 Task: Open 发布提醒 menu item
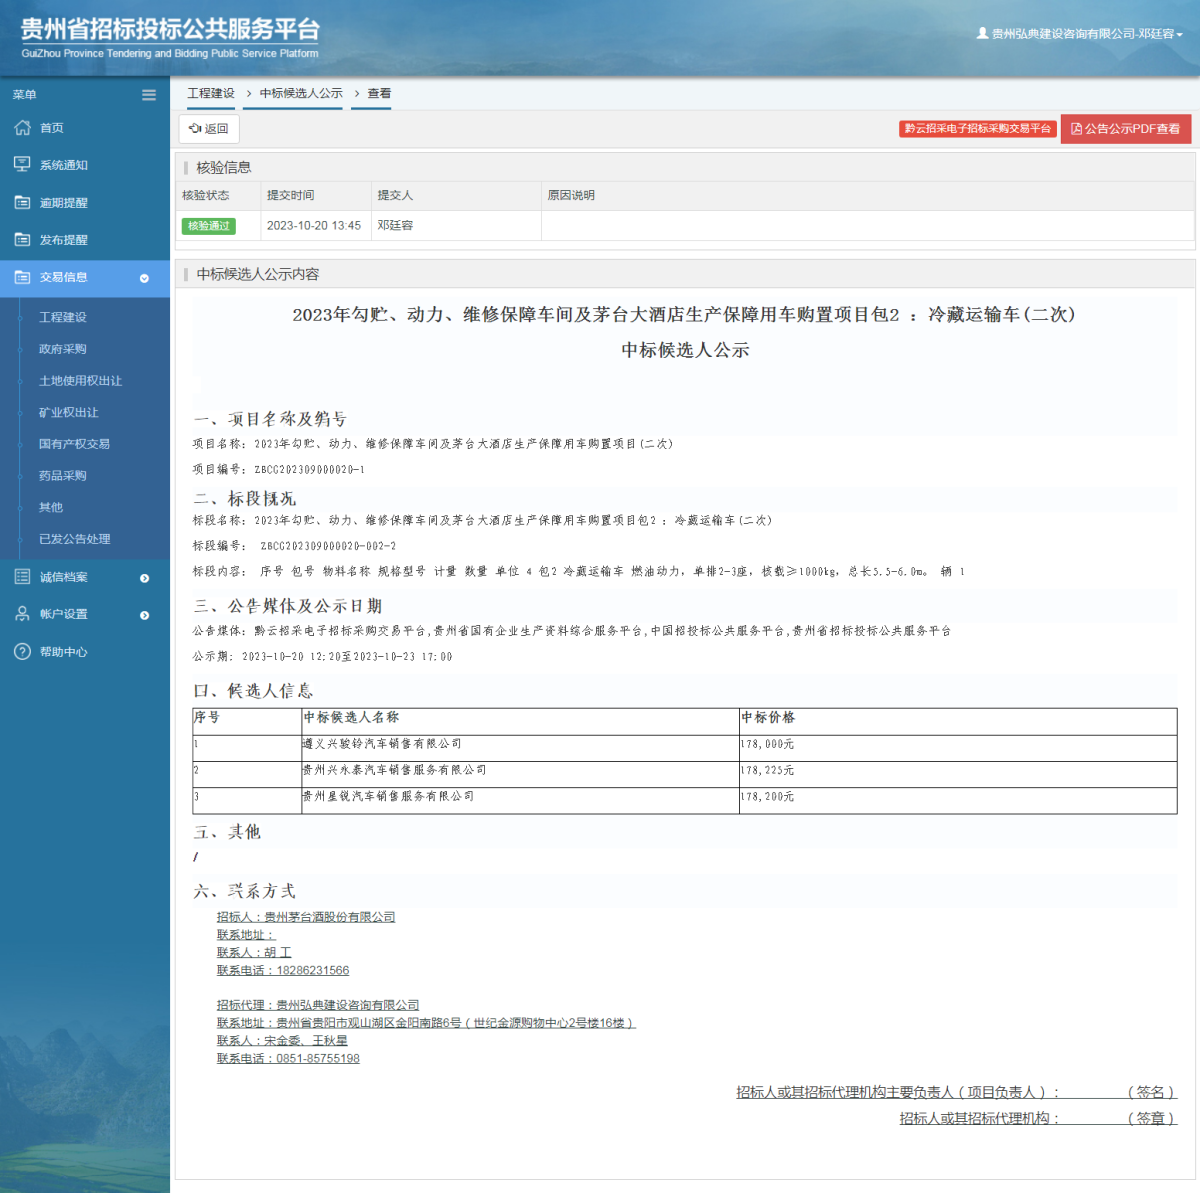click(x=64, y=240)
